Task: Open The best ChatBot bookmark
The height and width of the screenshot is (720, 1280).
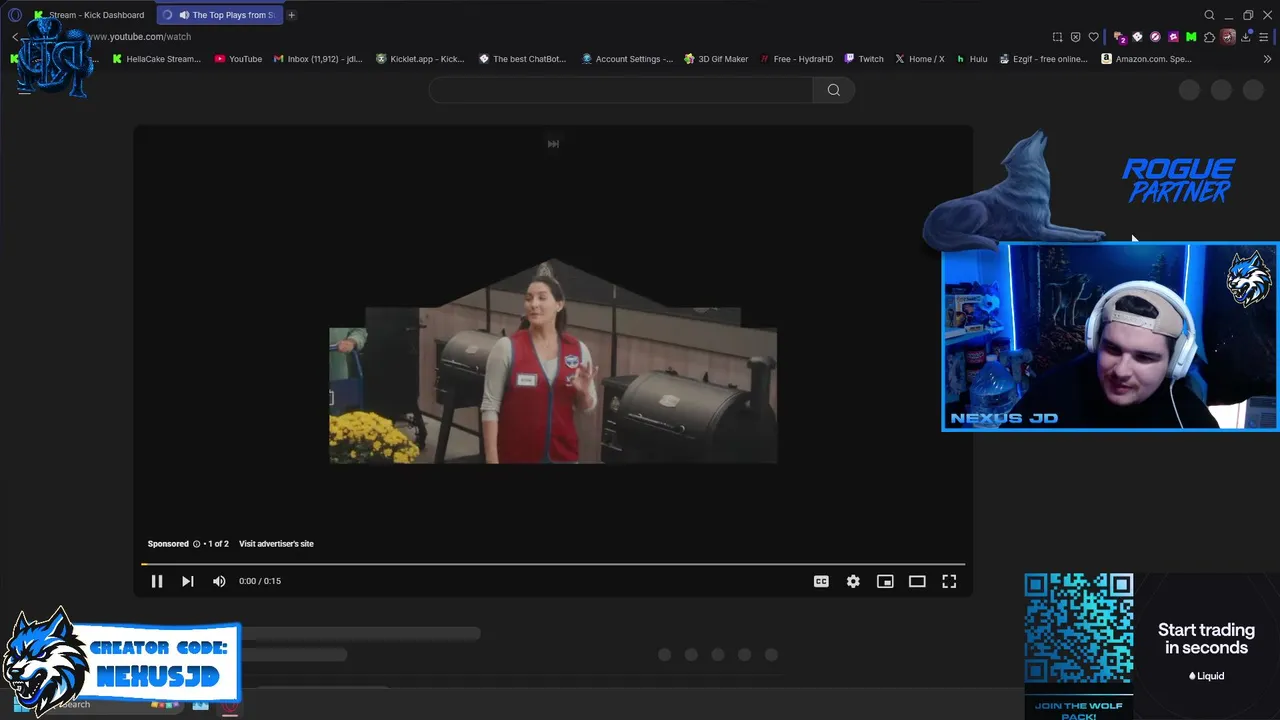Action: point(522,59)
